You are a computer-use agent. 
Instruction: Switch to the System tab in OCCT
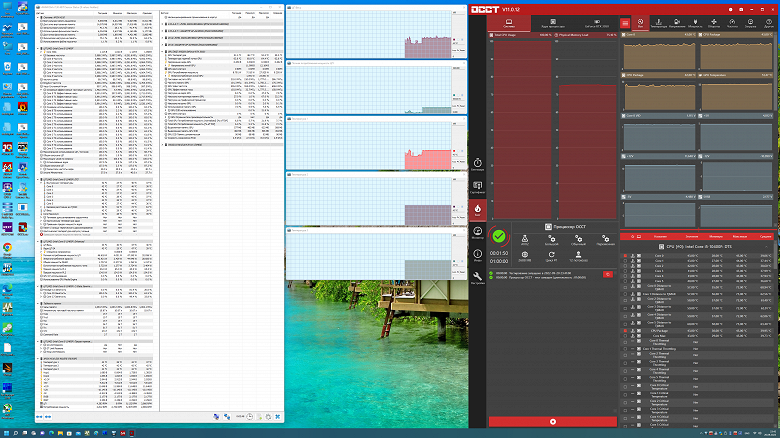click(510, 22)
